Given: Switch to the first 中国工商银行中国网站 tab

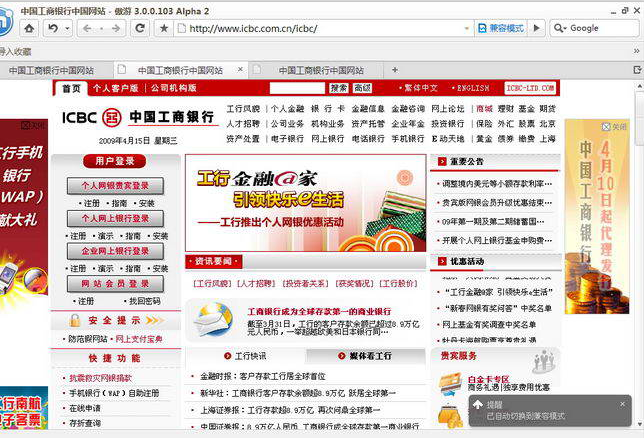Looking at the screenshot, I should click(x=51, y=70).
